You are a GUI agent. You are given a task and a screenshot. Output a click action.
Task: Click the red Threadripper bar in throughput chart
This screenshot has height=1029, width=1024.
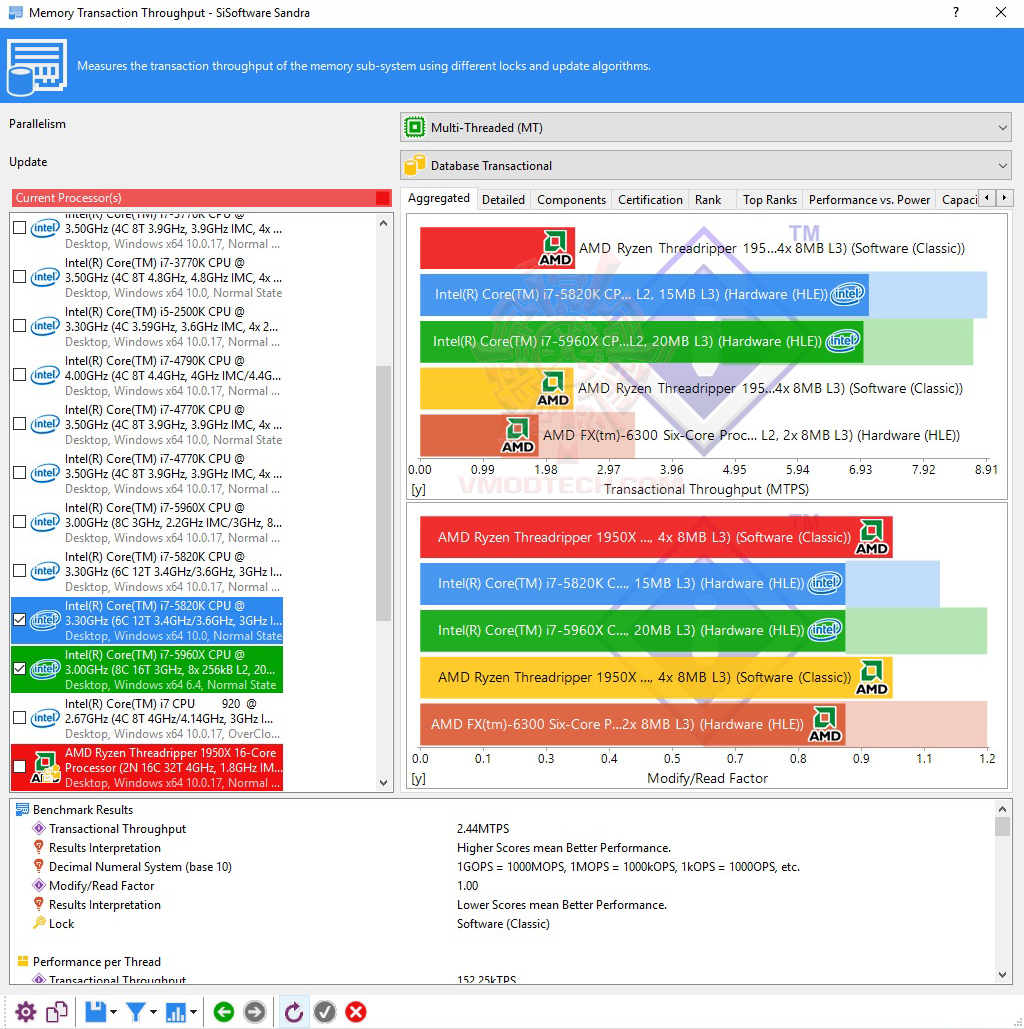pyautogui.click(x=497, y=248)
